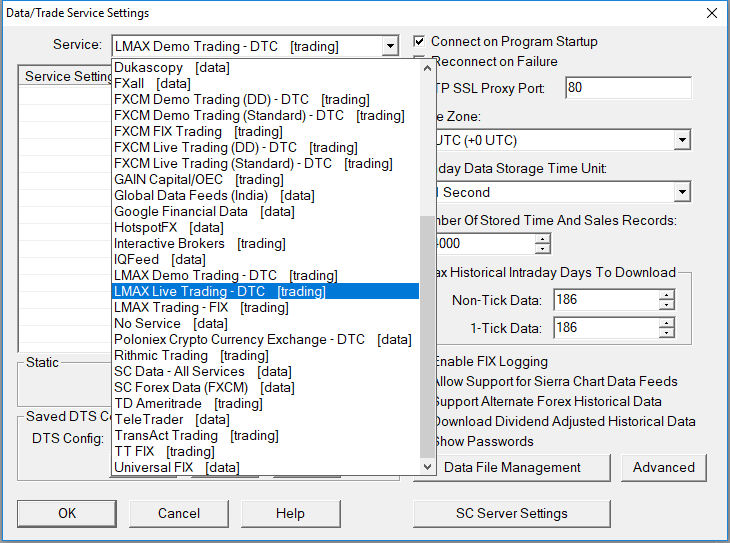The image size is (730, 543).
Task: Open SC Server Settings
Action: [x=512, y=513]
